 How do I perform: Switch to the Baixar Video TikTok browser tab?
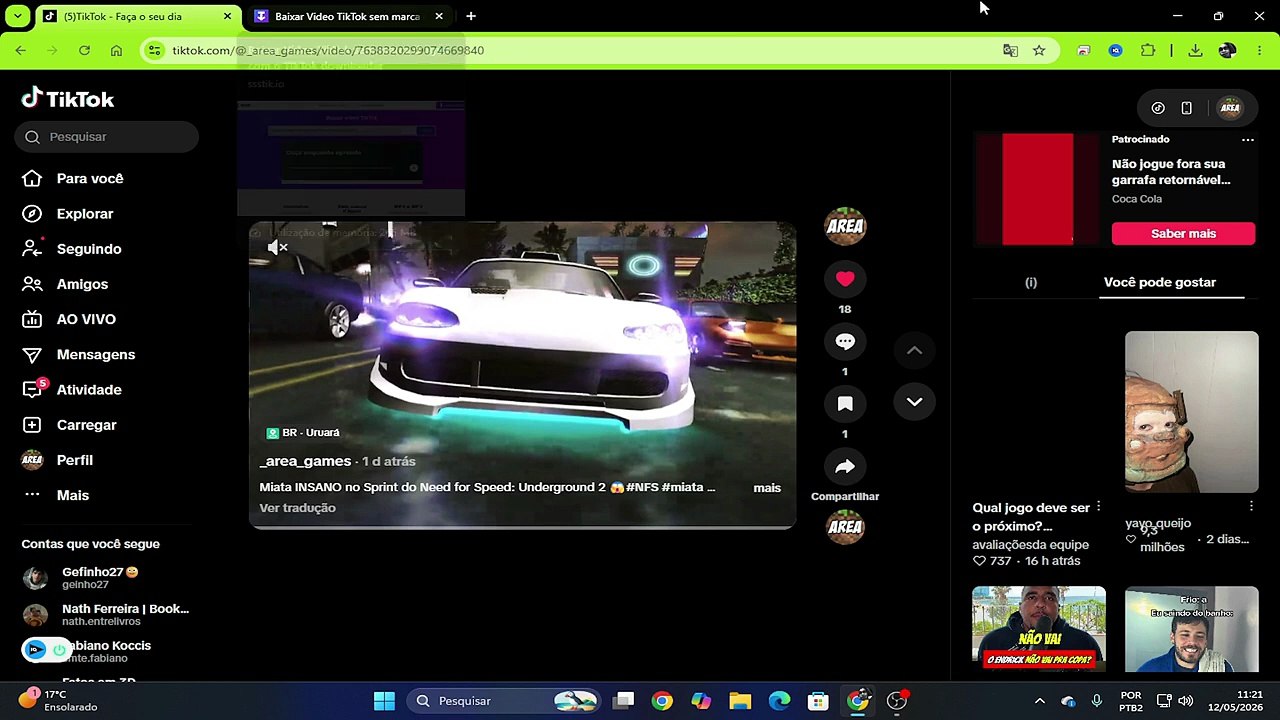tap(348, 16)
